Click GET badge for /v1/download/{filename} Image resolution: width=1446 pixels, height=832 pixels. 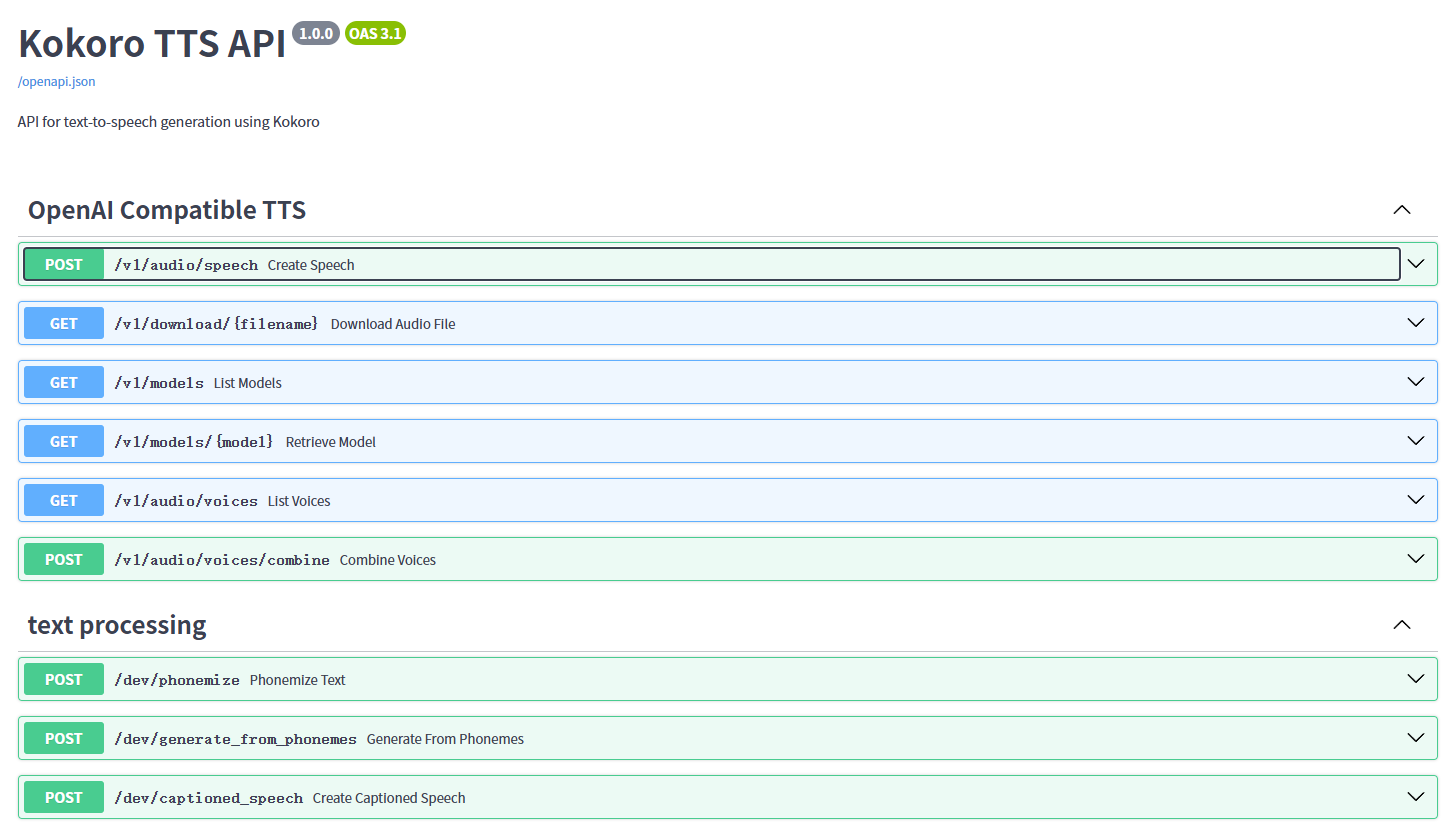64,323
